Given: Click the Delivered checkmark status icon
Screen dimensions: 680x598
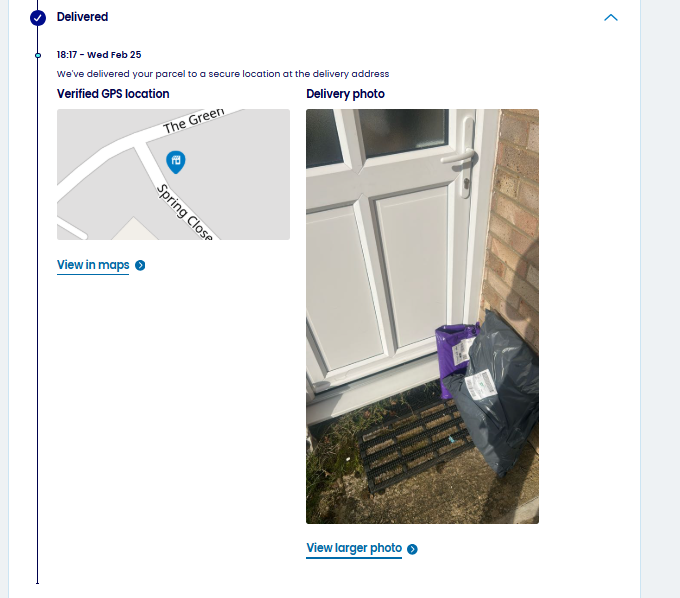Looking at the screenshot, I should point(38,18).
